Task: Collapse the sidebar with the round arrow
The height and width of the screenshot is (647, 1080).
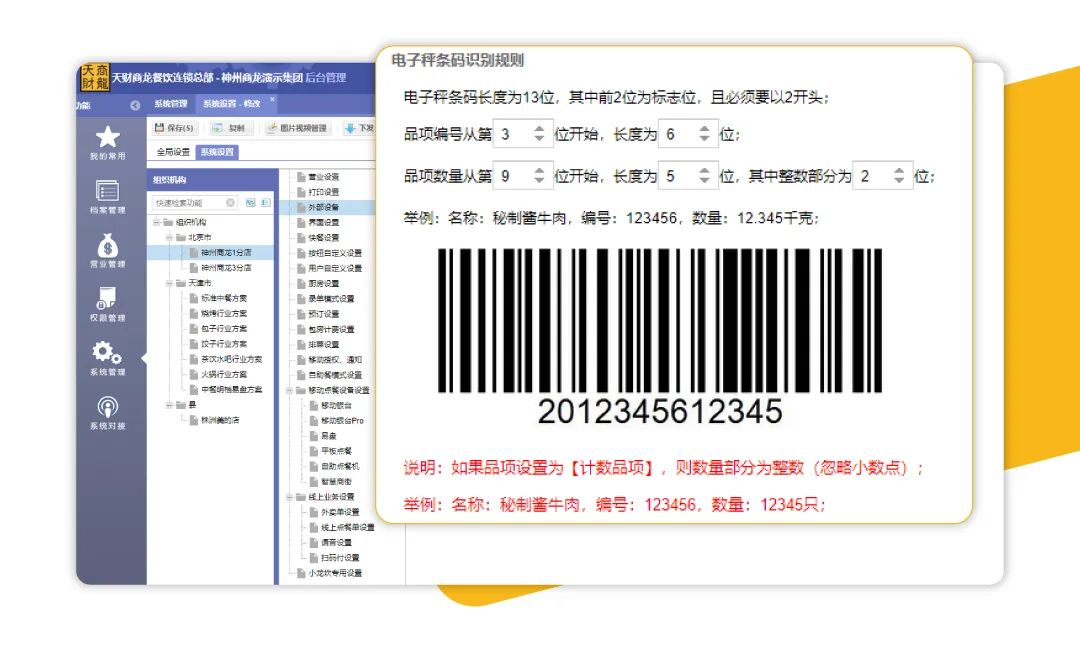Action: pos(135,105)
